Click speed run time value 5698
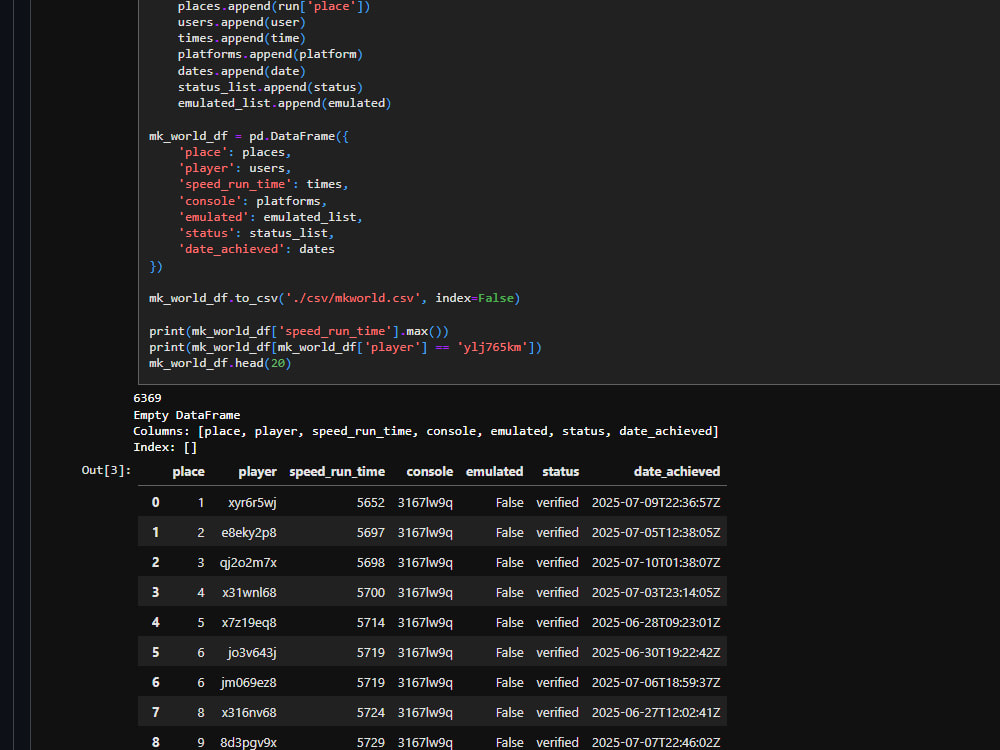1000x750 pixels. (x=371, y=562)
